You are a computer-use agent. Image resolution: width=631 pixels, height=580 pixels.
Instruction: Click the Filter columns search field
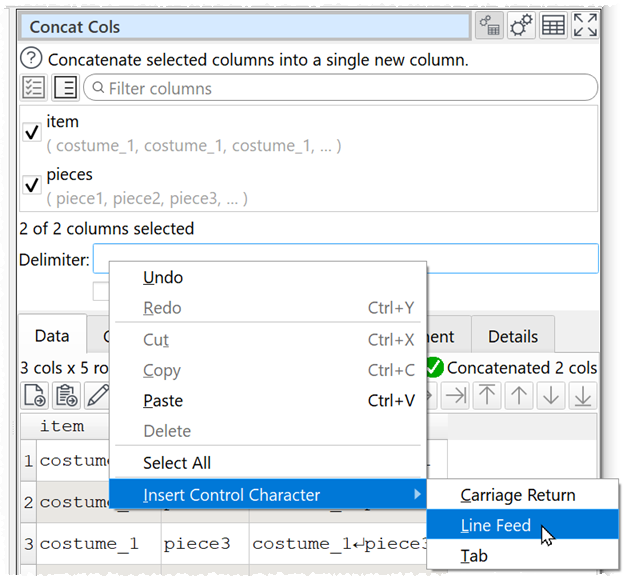[x=340, y=88]
